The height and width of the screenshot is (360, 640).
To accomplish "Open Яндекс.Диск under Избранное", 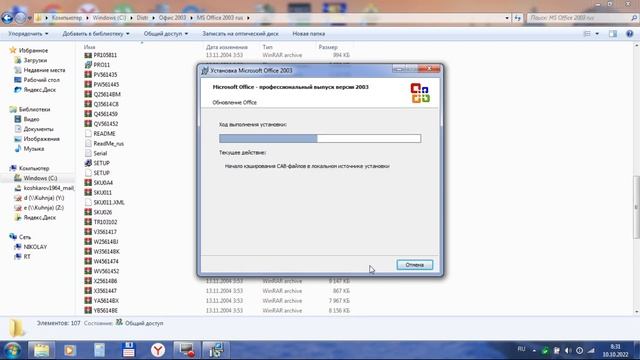I will (x=40, y=90).
